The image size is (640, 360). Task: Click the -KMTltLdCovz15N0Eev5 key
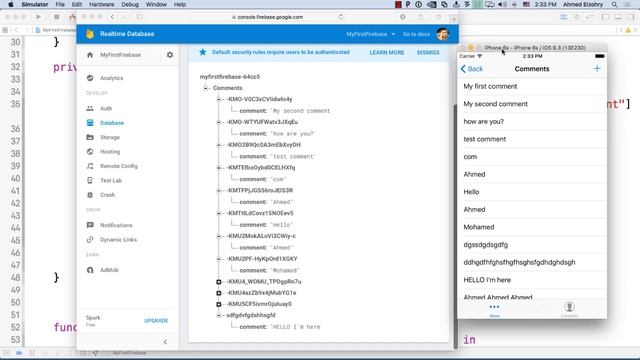coord(260,213)
